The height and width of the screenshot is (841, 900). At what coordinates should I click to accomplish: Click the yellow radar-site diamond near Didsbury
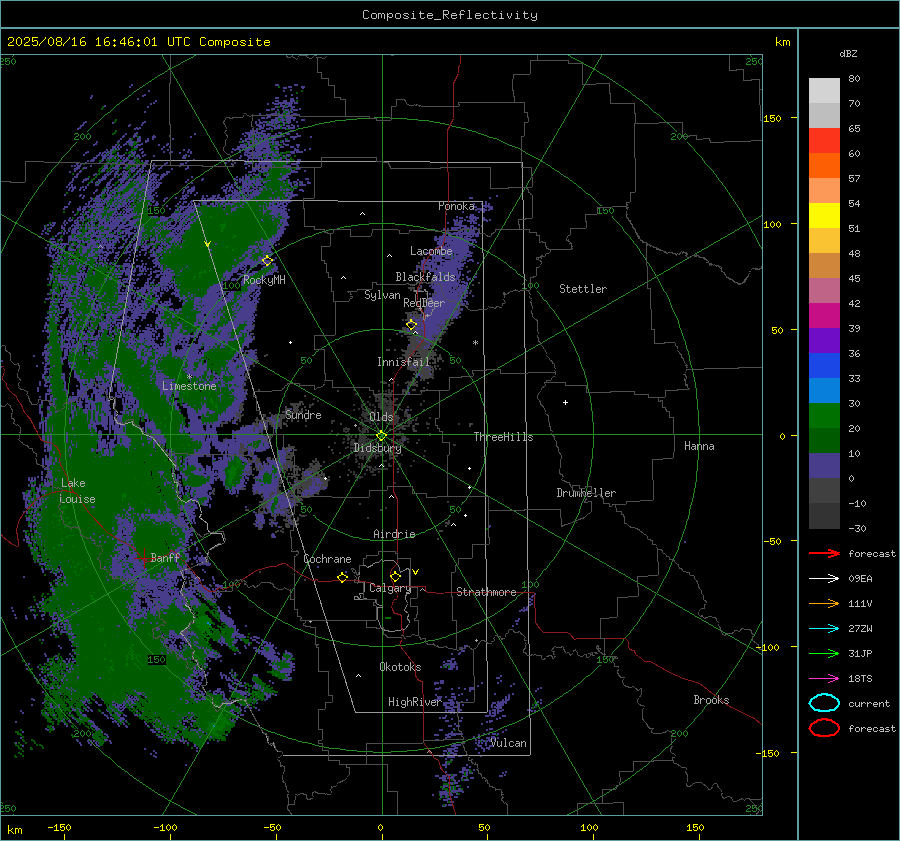pyautogui.click(x=381, y=436)
